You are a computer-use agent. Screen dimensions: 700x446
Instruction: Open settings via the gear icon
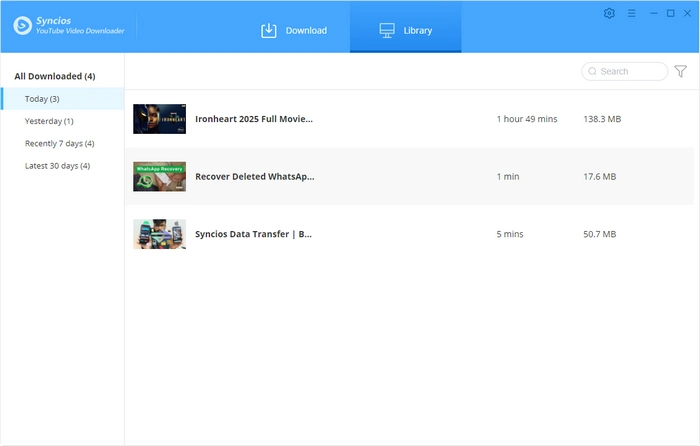pyautogui.click(x=610, y=13)
